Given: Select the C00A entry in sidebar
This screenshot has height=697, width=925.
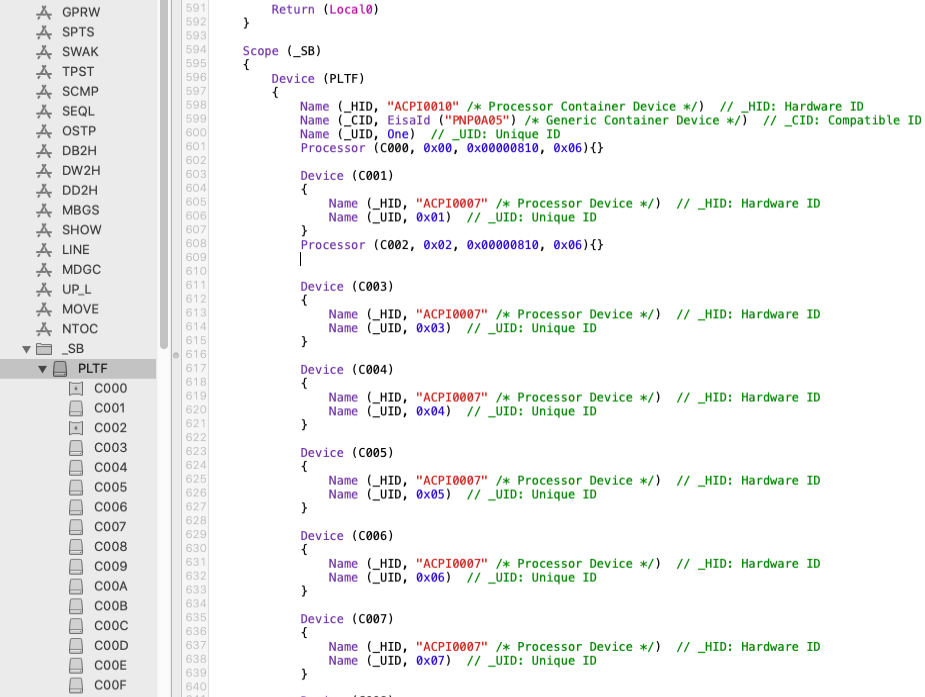Looking at the screenshot, I should (x=110, y=586).
